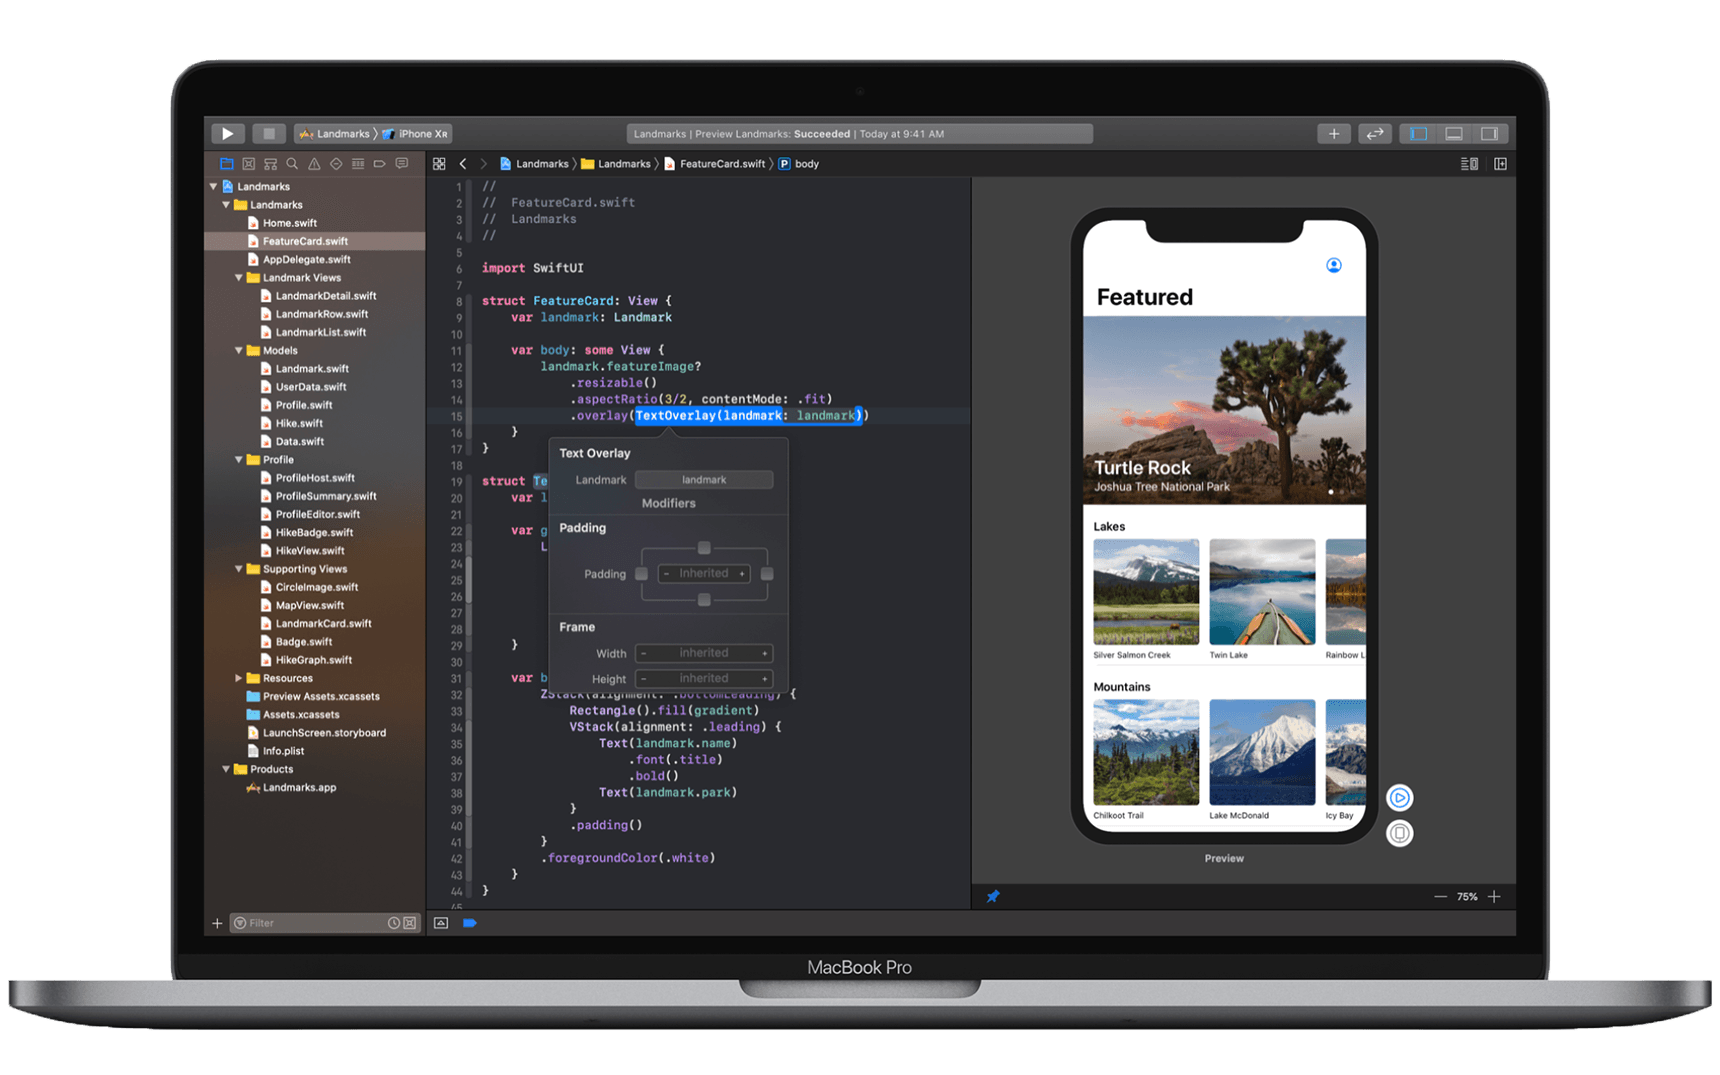Show the Source Control navigator
1720x1075 pixels.
[249, 163]
